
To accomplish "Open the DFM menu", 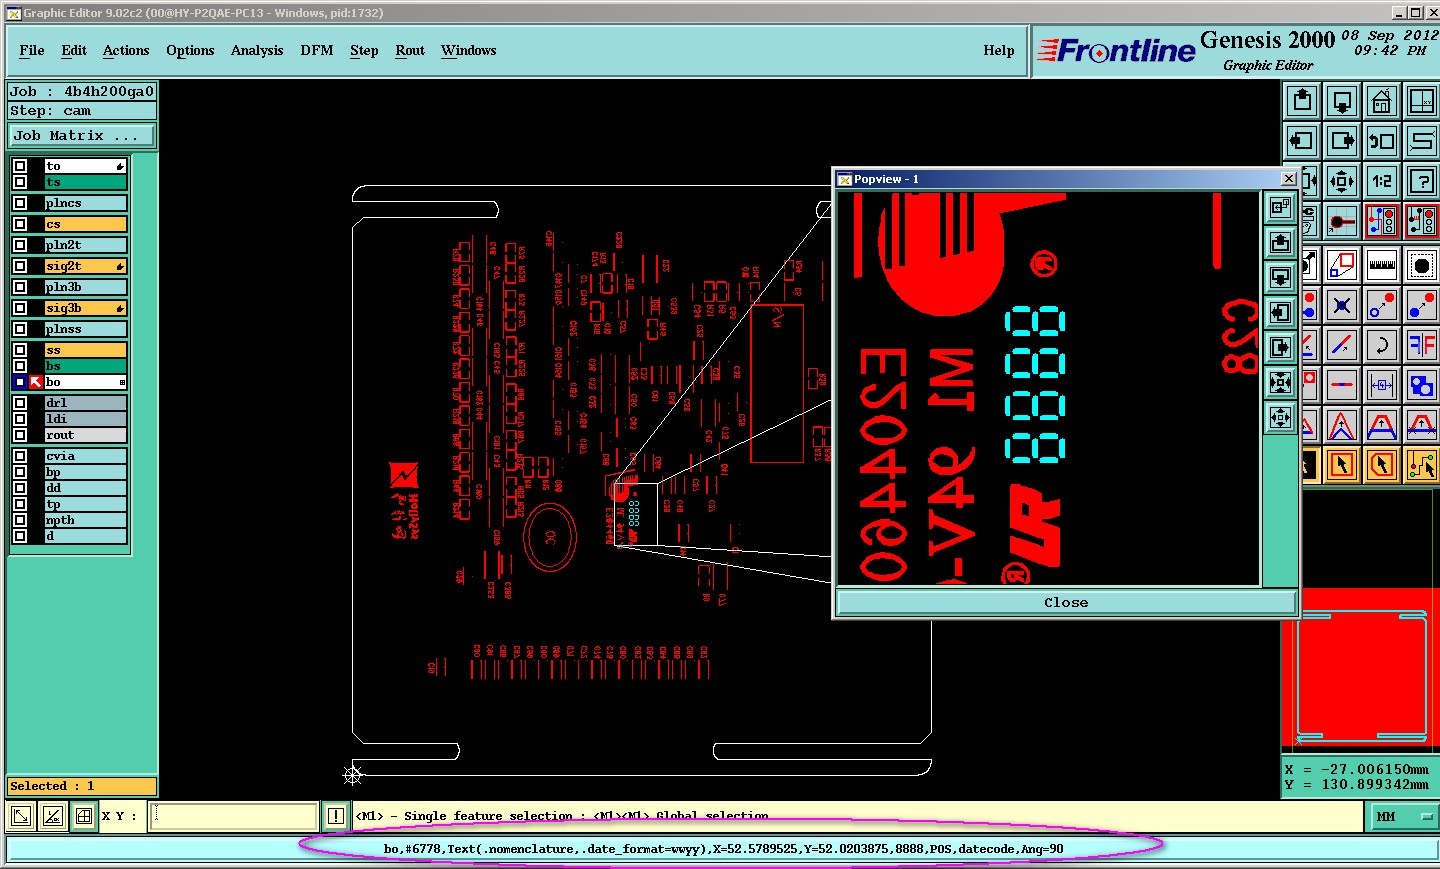I will (x=317, y=50).
